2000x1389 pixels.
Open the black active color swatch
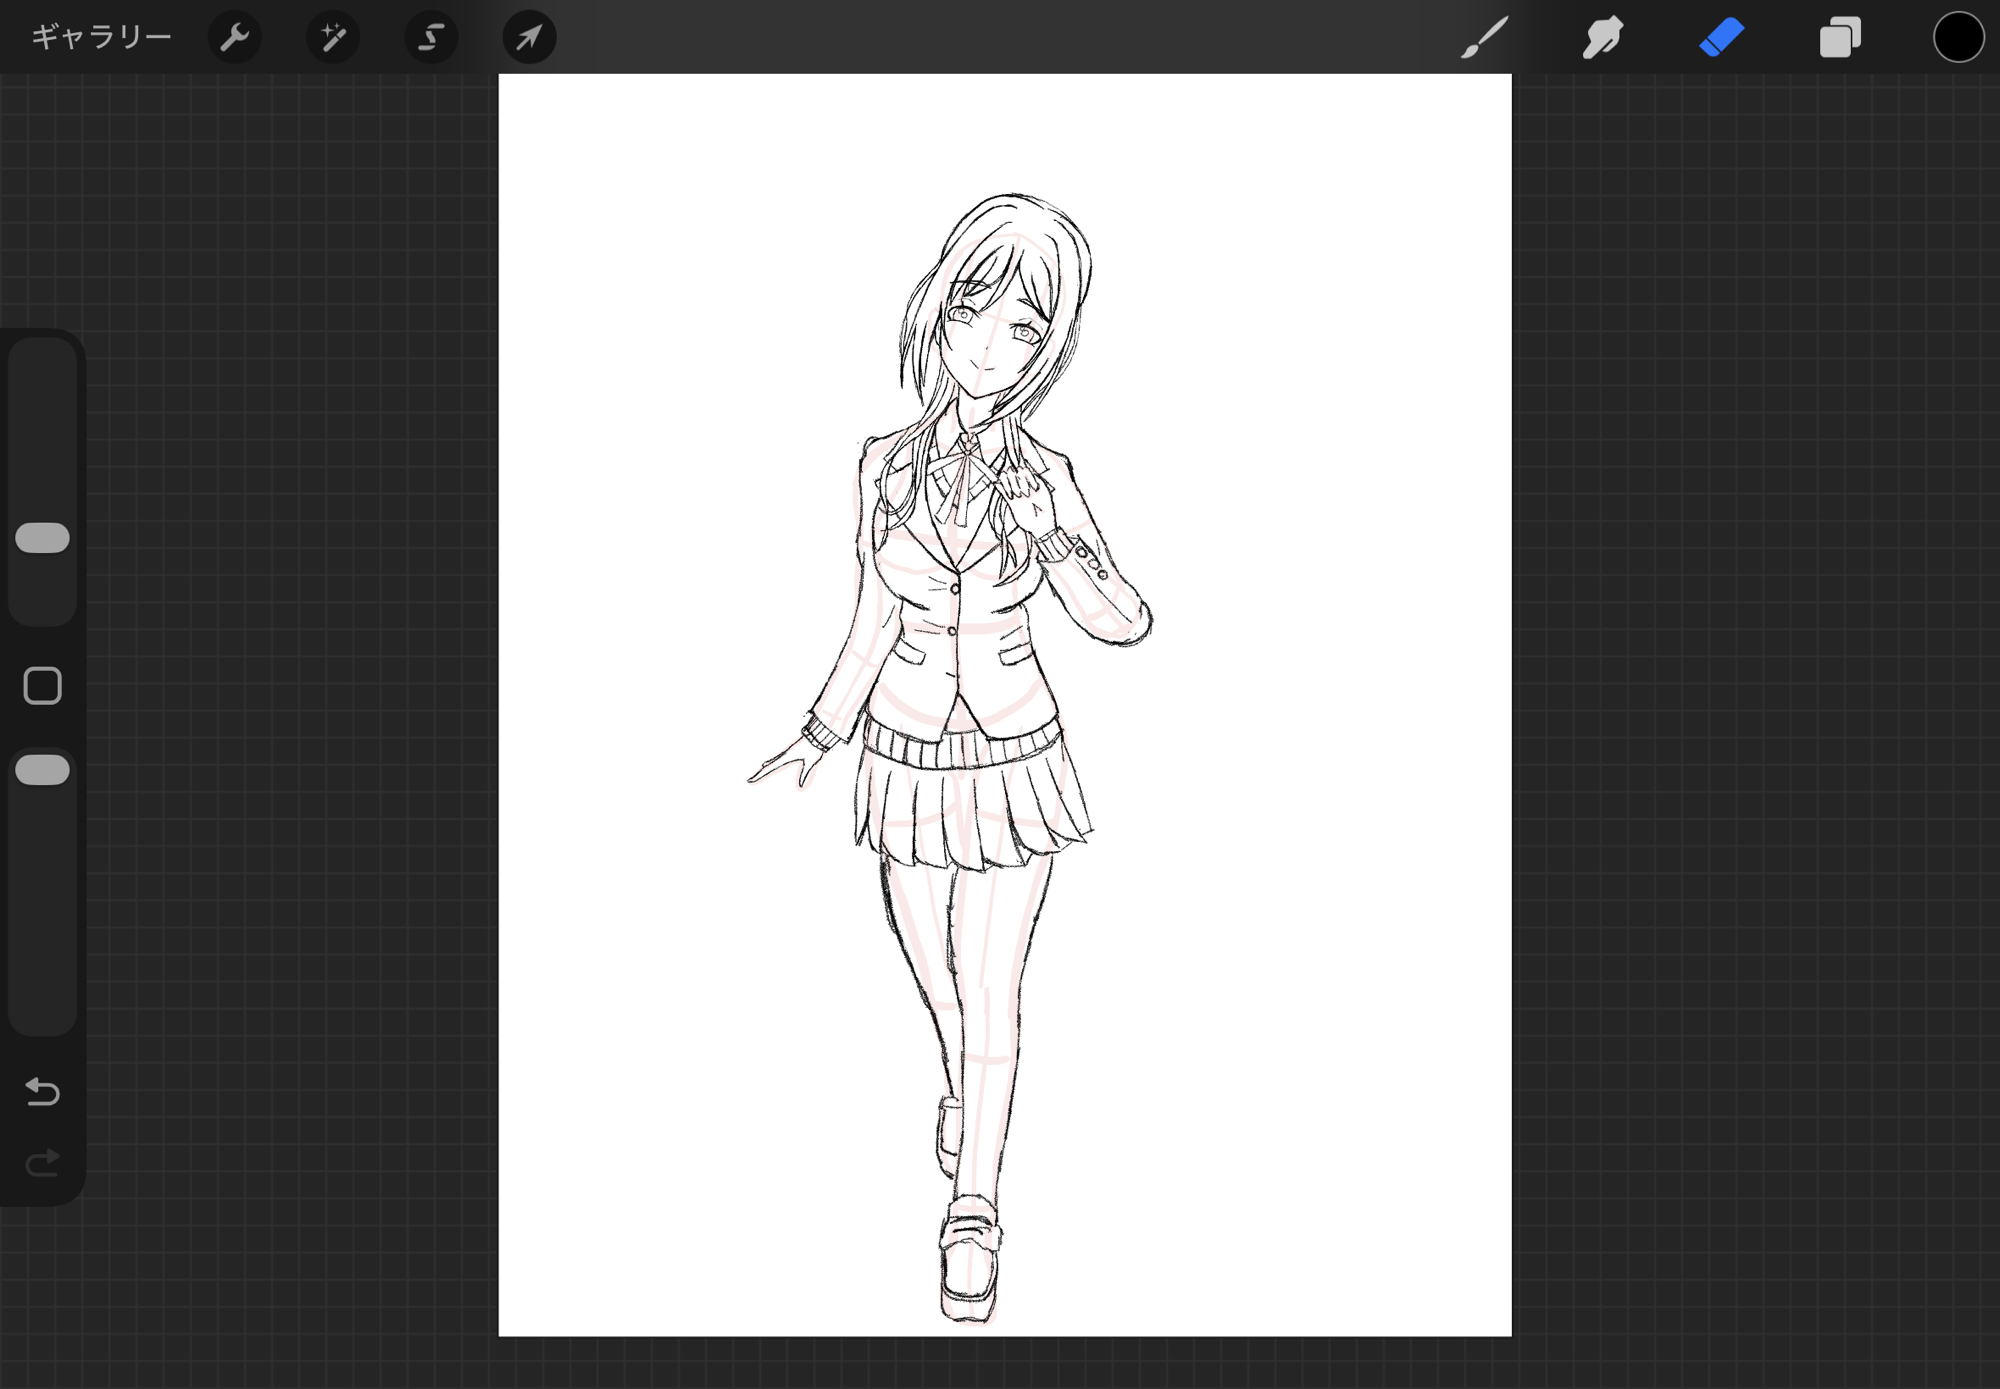tap(1957, 38)
